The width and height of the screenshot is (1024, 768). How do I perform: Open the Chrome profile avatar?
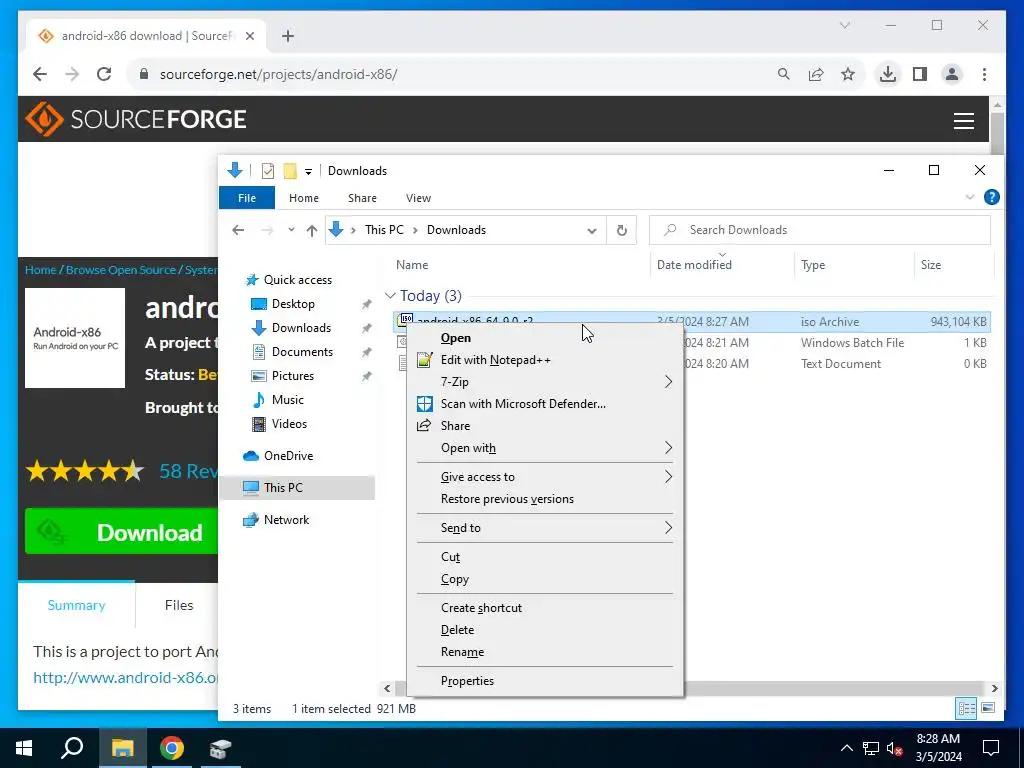[952, 74]
